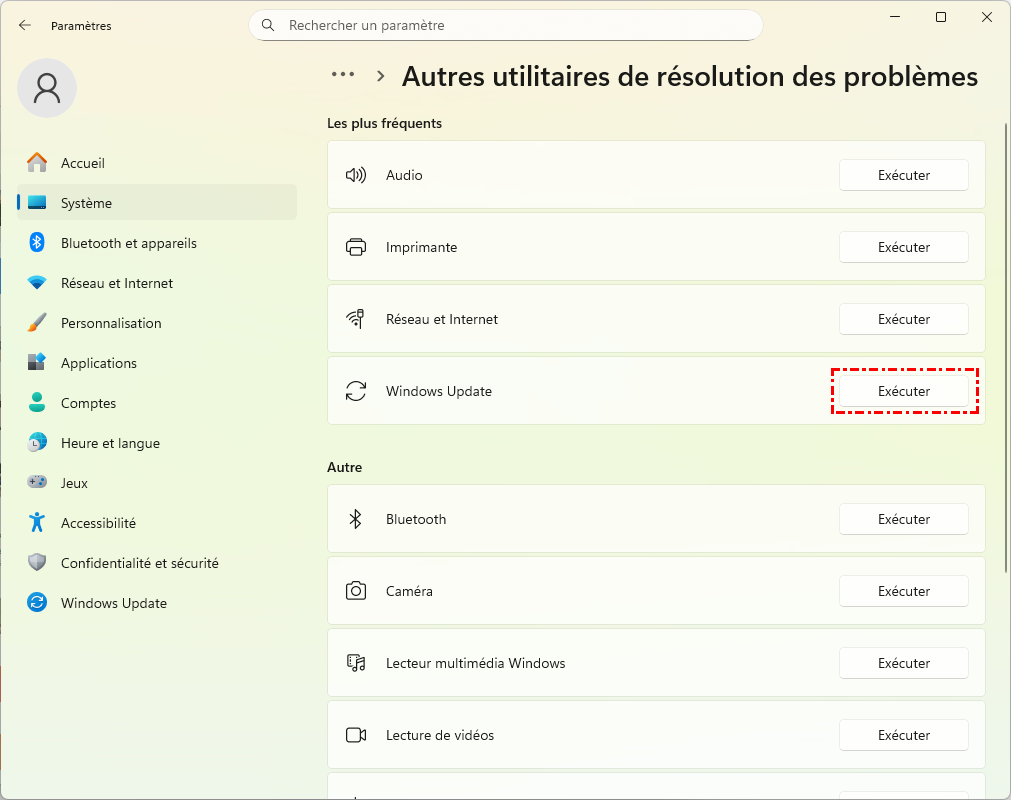Run the Audio troubleshooter
Screen dimensions: 1011x800
[x=903, y=175]
